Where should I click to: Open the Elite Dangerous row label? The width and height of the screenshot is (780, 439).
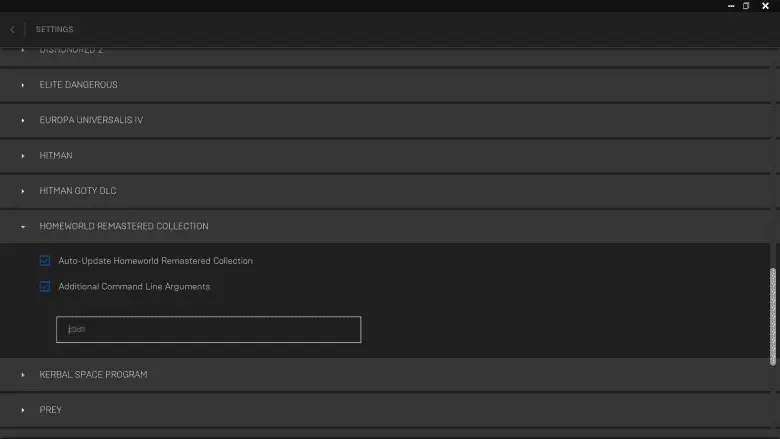coord(78,85)
